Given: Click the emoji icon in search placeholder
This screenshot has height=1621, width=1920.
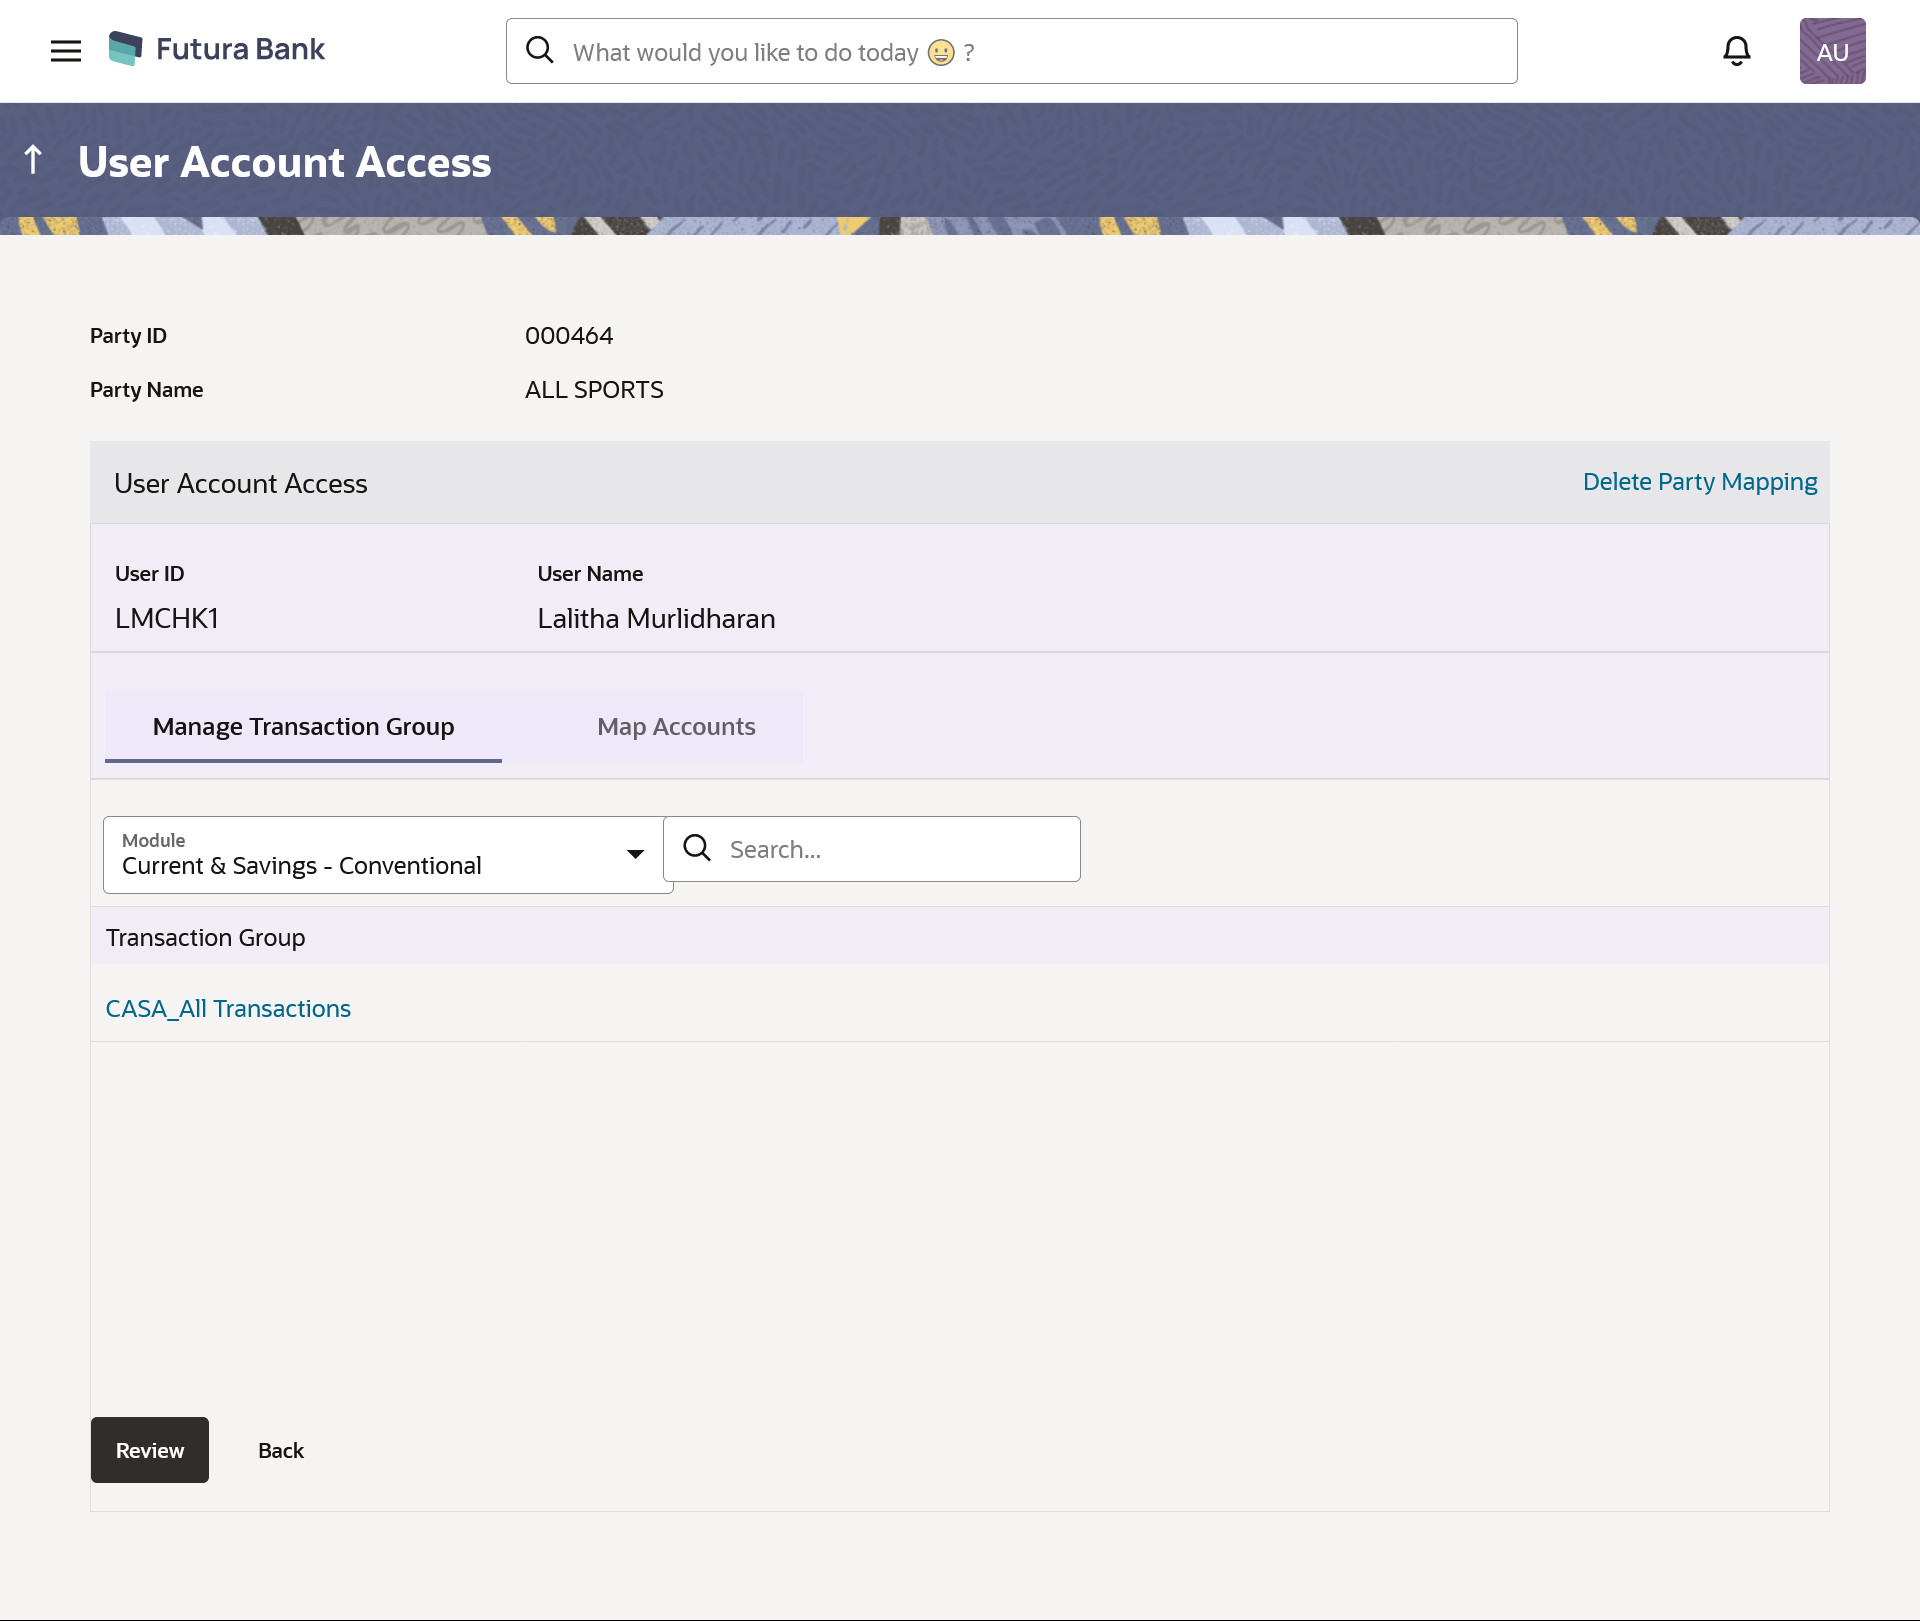Looking at the screenshot, I should point(941,52).
